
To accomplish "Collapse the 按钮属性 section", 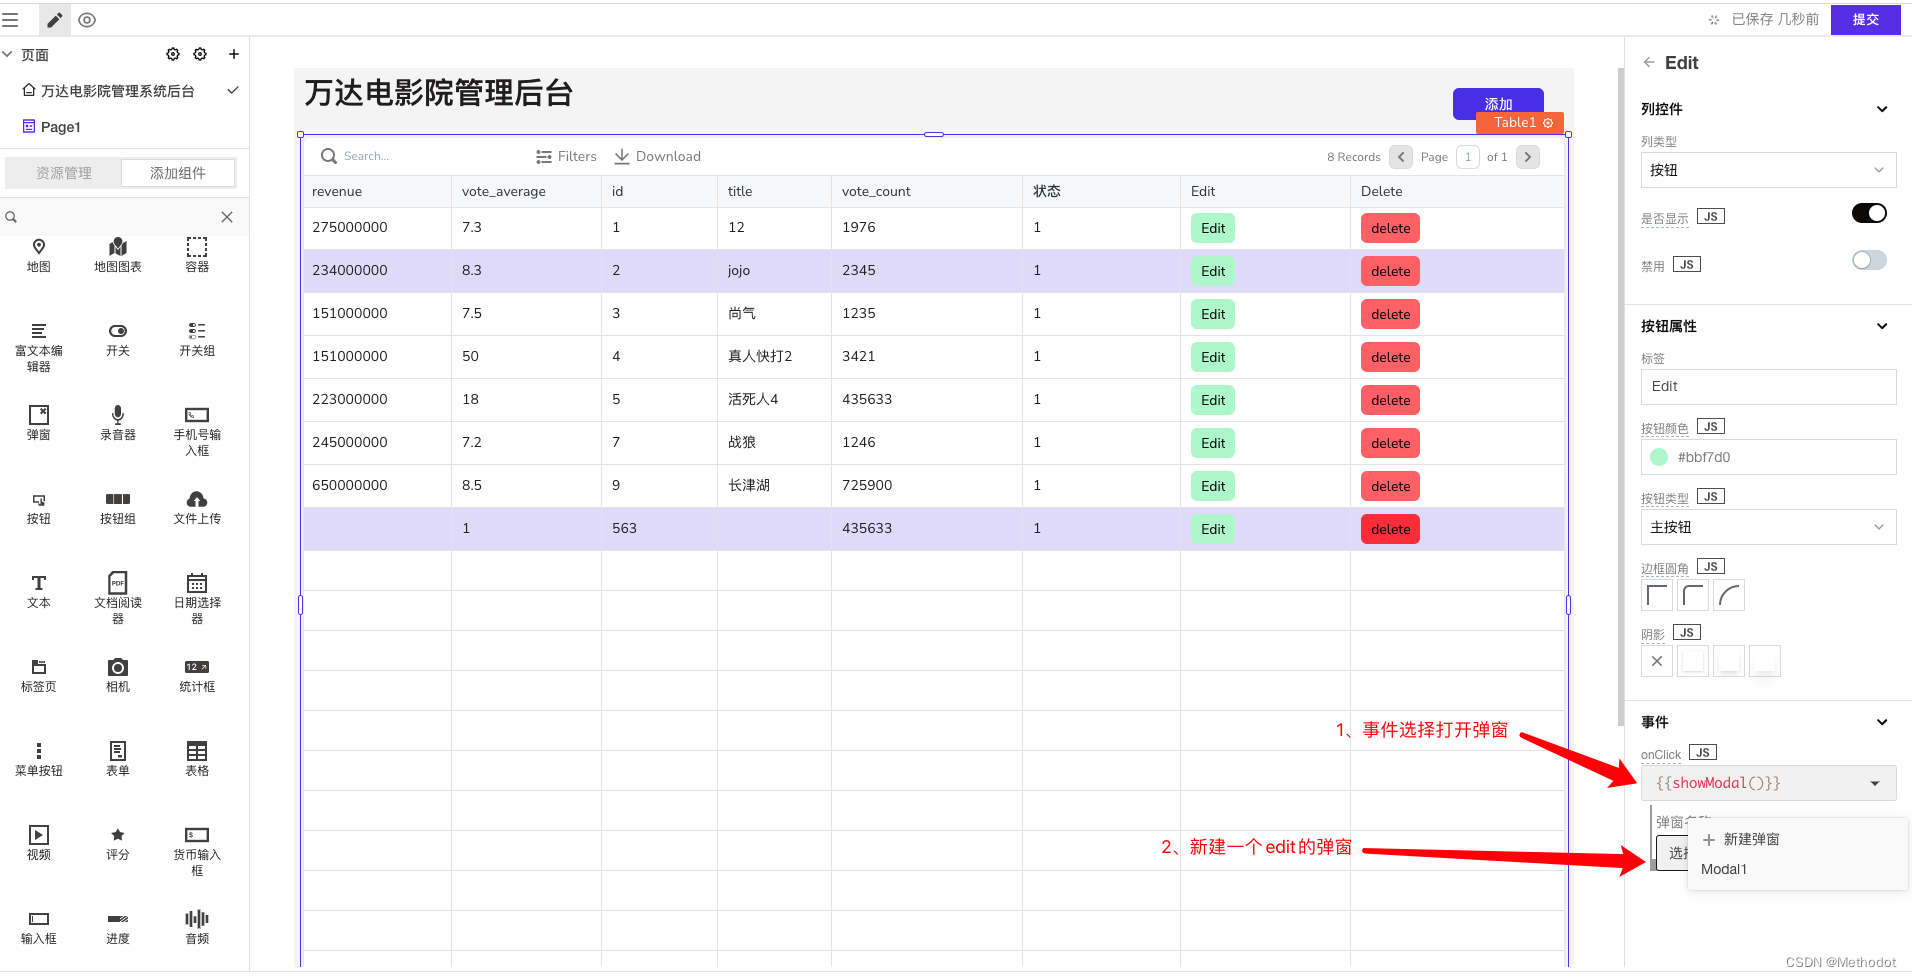I will coord(1882,326).
